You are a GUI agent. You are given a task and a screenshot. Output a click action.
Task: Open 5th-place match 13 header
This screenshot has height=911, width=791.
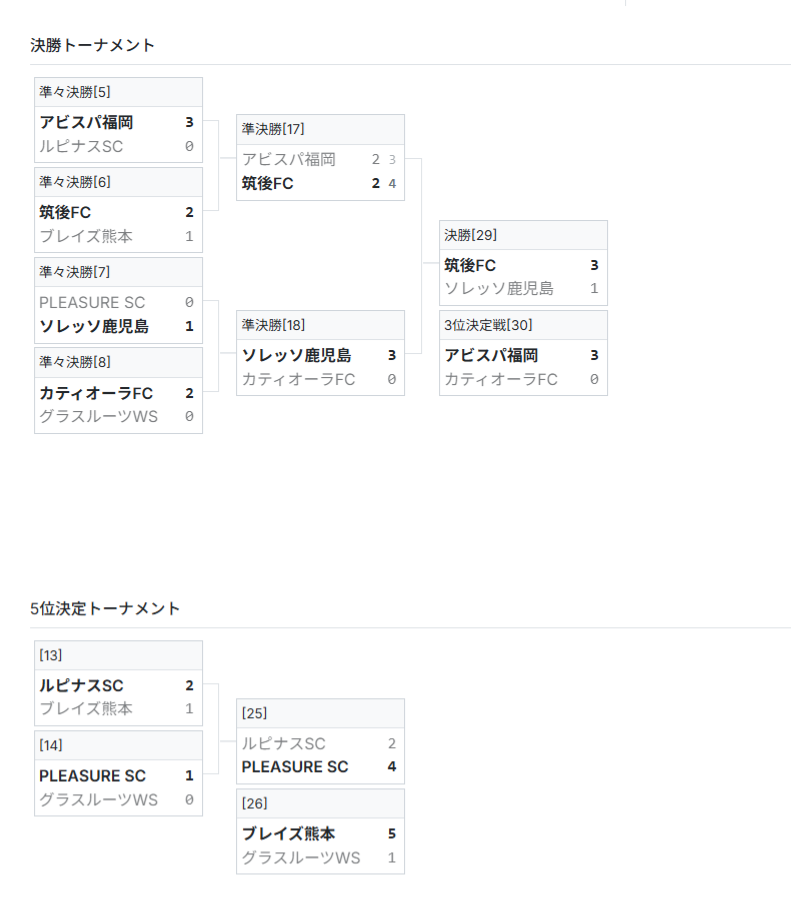click(119, 655)
